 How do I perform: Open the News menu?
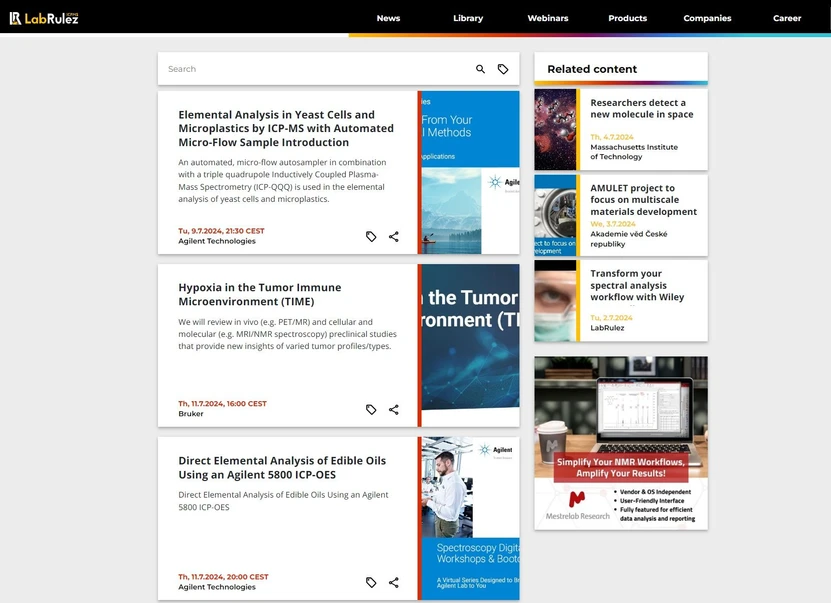click(388, 18)
